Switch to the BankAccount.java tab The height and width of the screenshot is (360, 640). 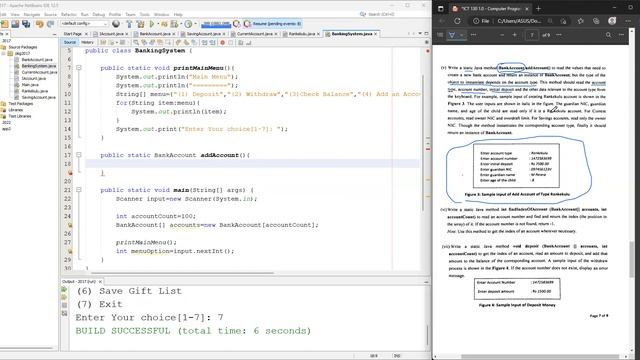[x=154, y=34]
